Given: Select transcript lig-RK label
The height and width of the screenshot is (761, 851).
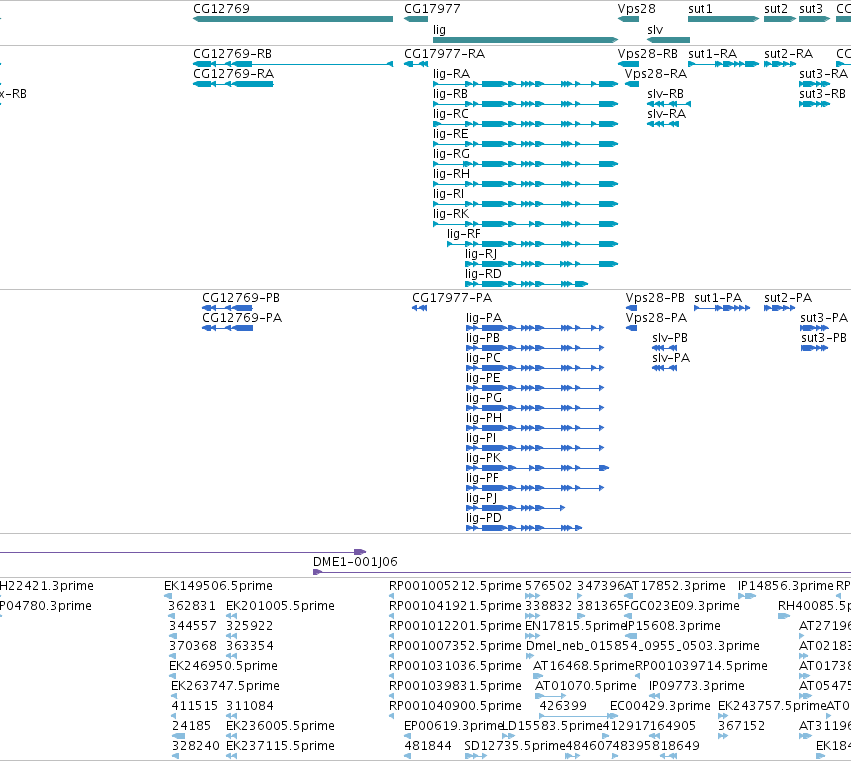Looking at the screenshot, I should pos(451,214).
